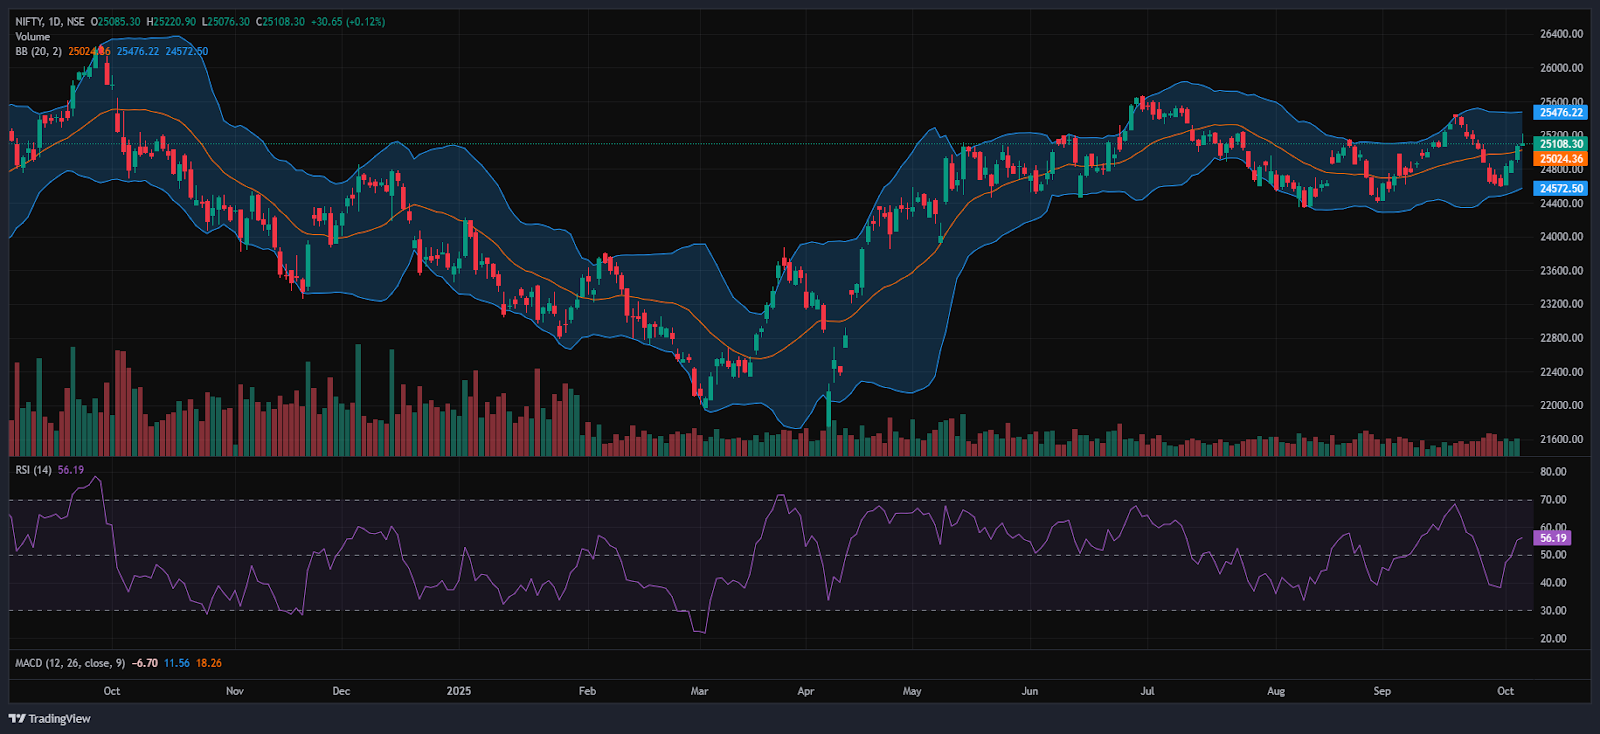Click the May marker on time axis
Image resolution: width=1600 pixels, height=734 pixels.
(x=912, y=691)
